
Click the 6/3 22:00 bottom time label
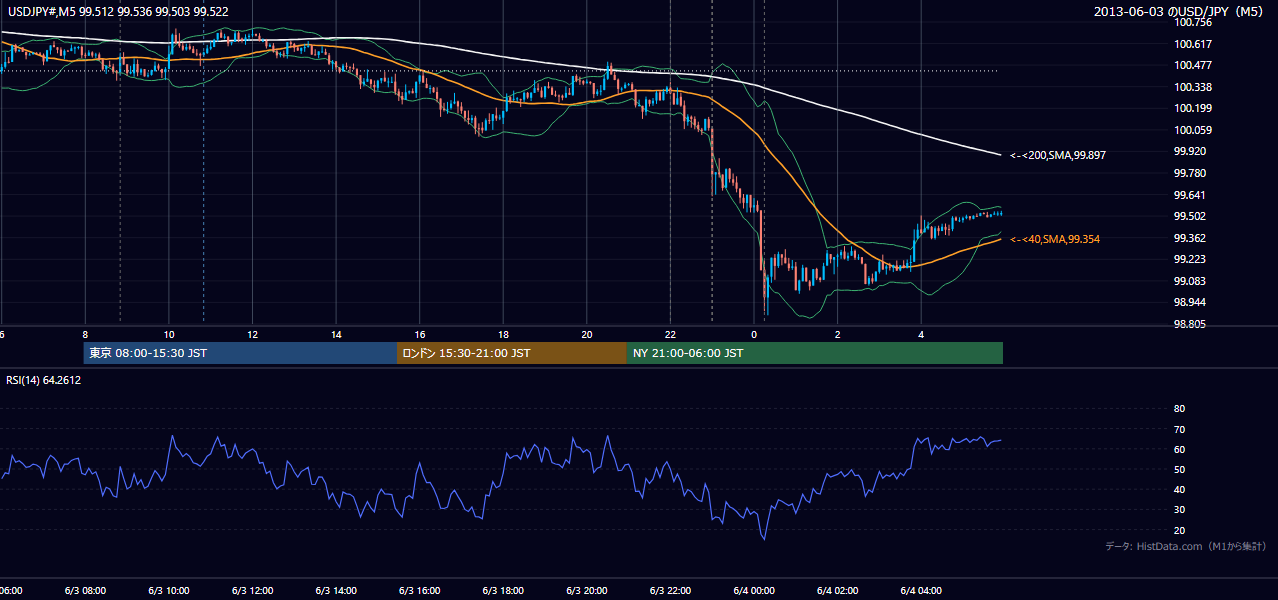[670, 590]
